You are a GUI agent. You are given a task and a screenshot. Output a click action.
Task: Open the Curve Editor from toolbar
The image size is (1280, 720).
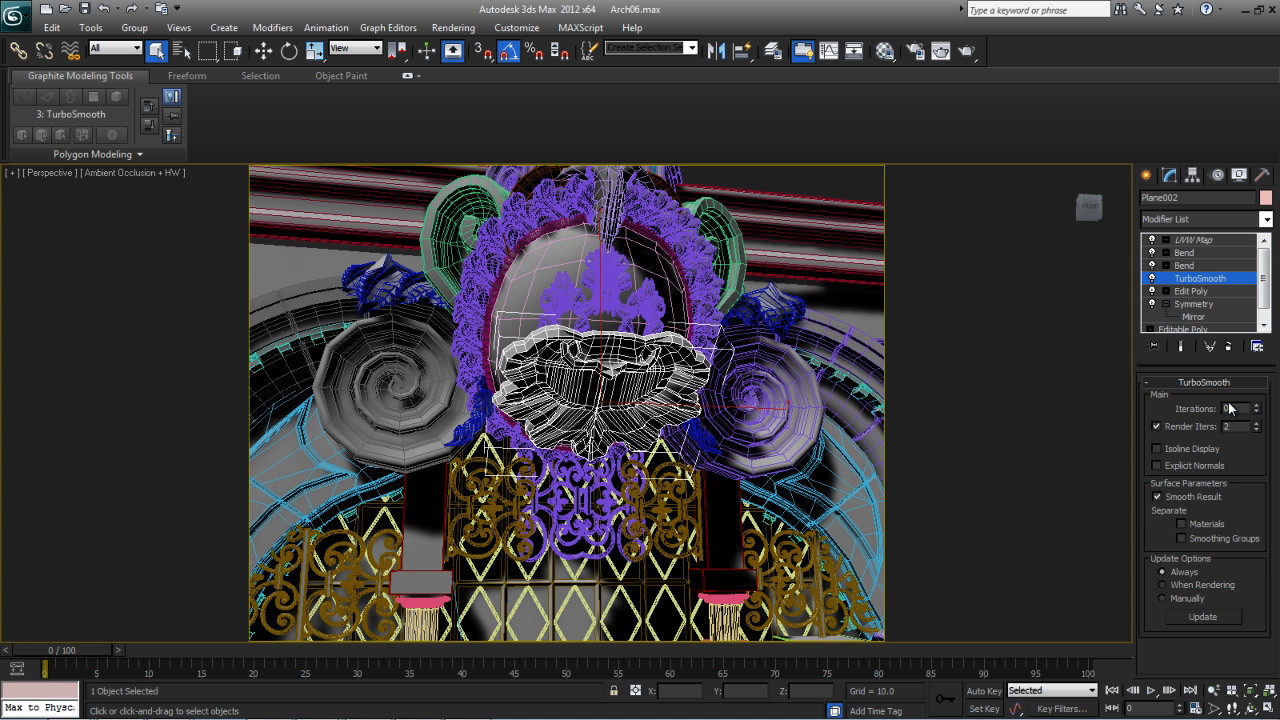pyautogui.click(x=829, y=51)
